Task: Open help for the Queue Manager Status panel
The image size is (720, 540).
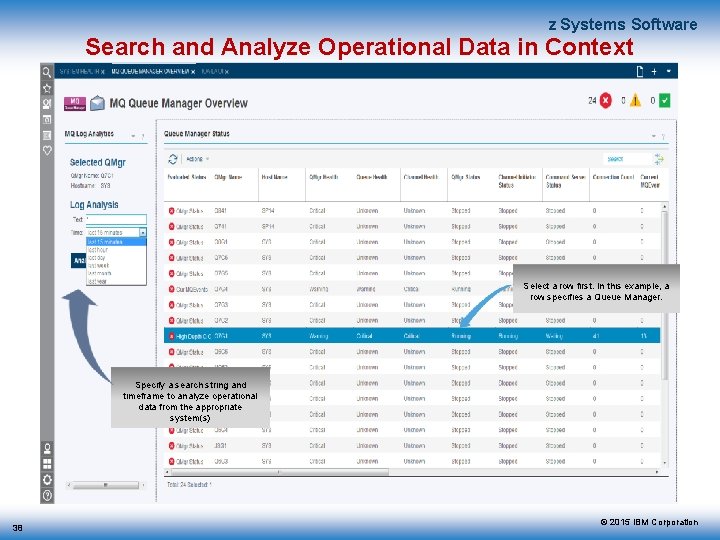Action: point(663,136)
